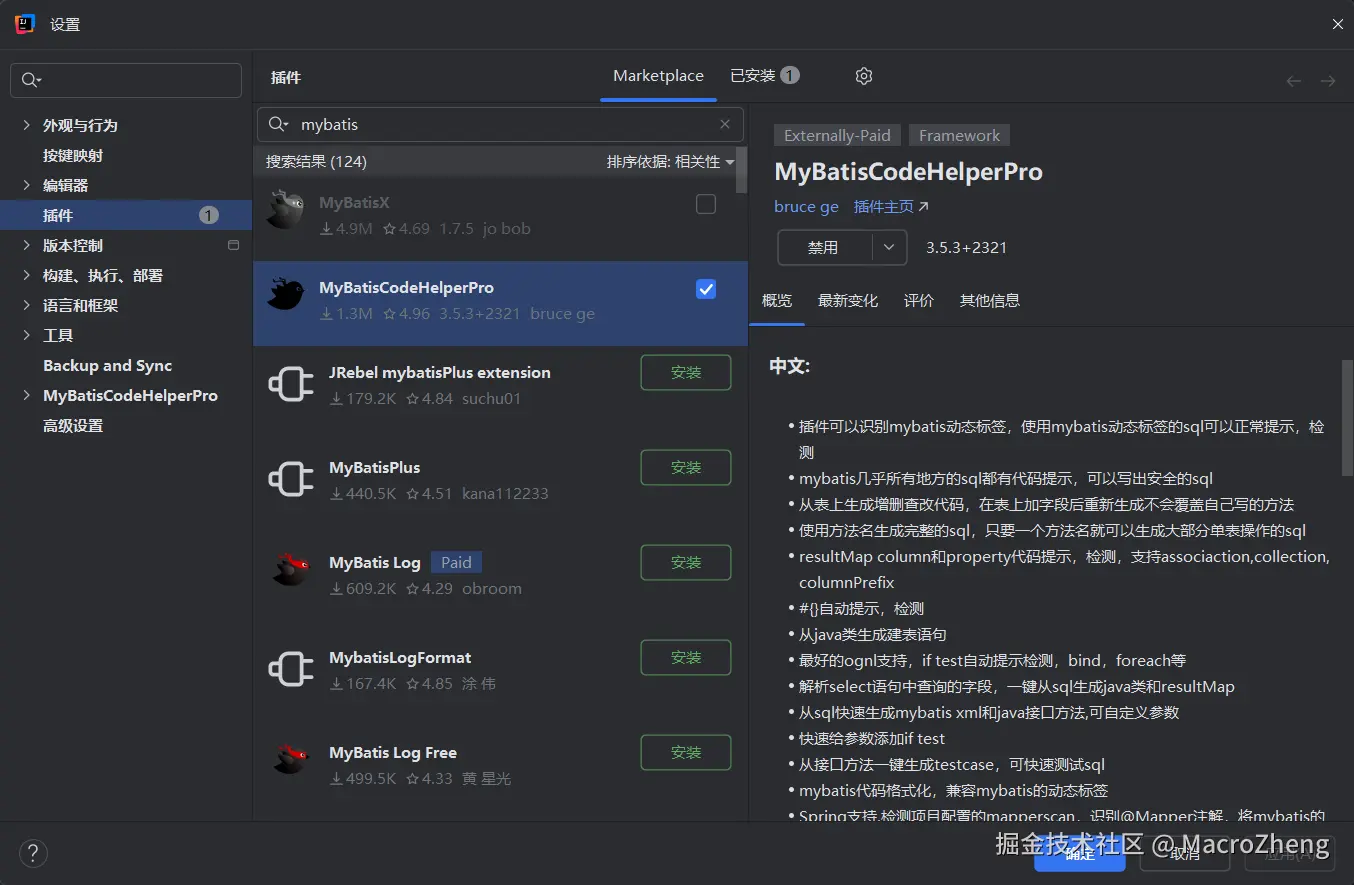Open help with the question mark icon
Screen dimensions: 1354x885
pyautogui.click(x=33, y=853)
